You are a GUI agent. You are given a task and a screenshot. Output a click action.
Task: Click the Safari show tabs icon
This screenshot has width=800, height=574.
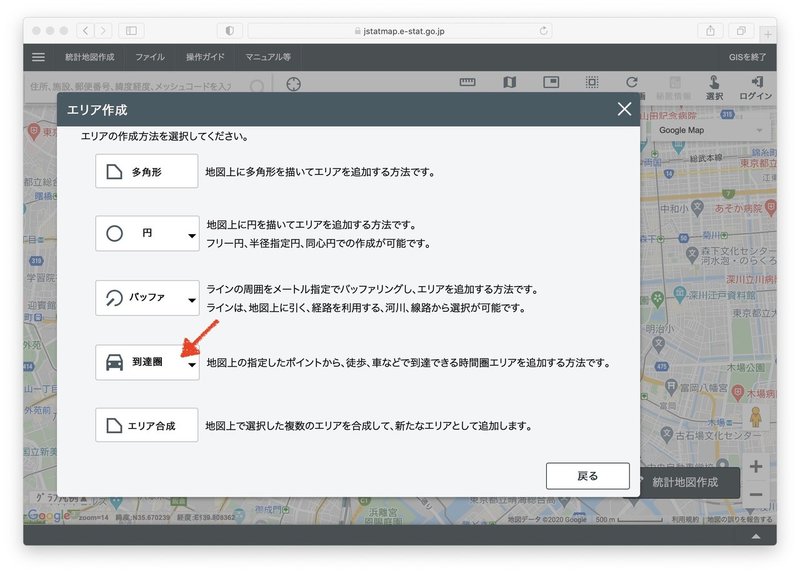741,31
